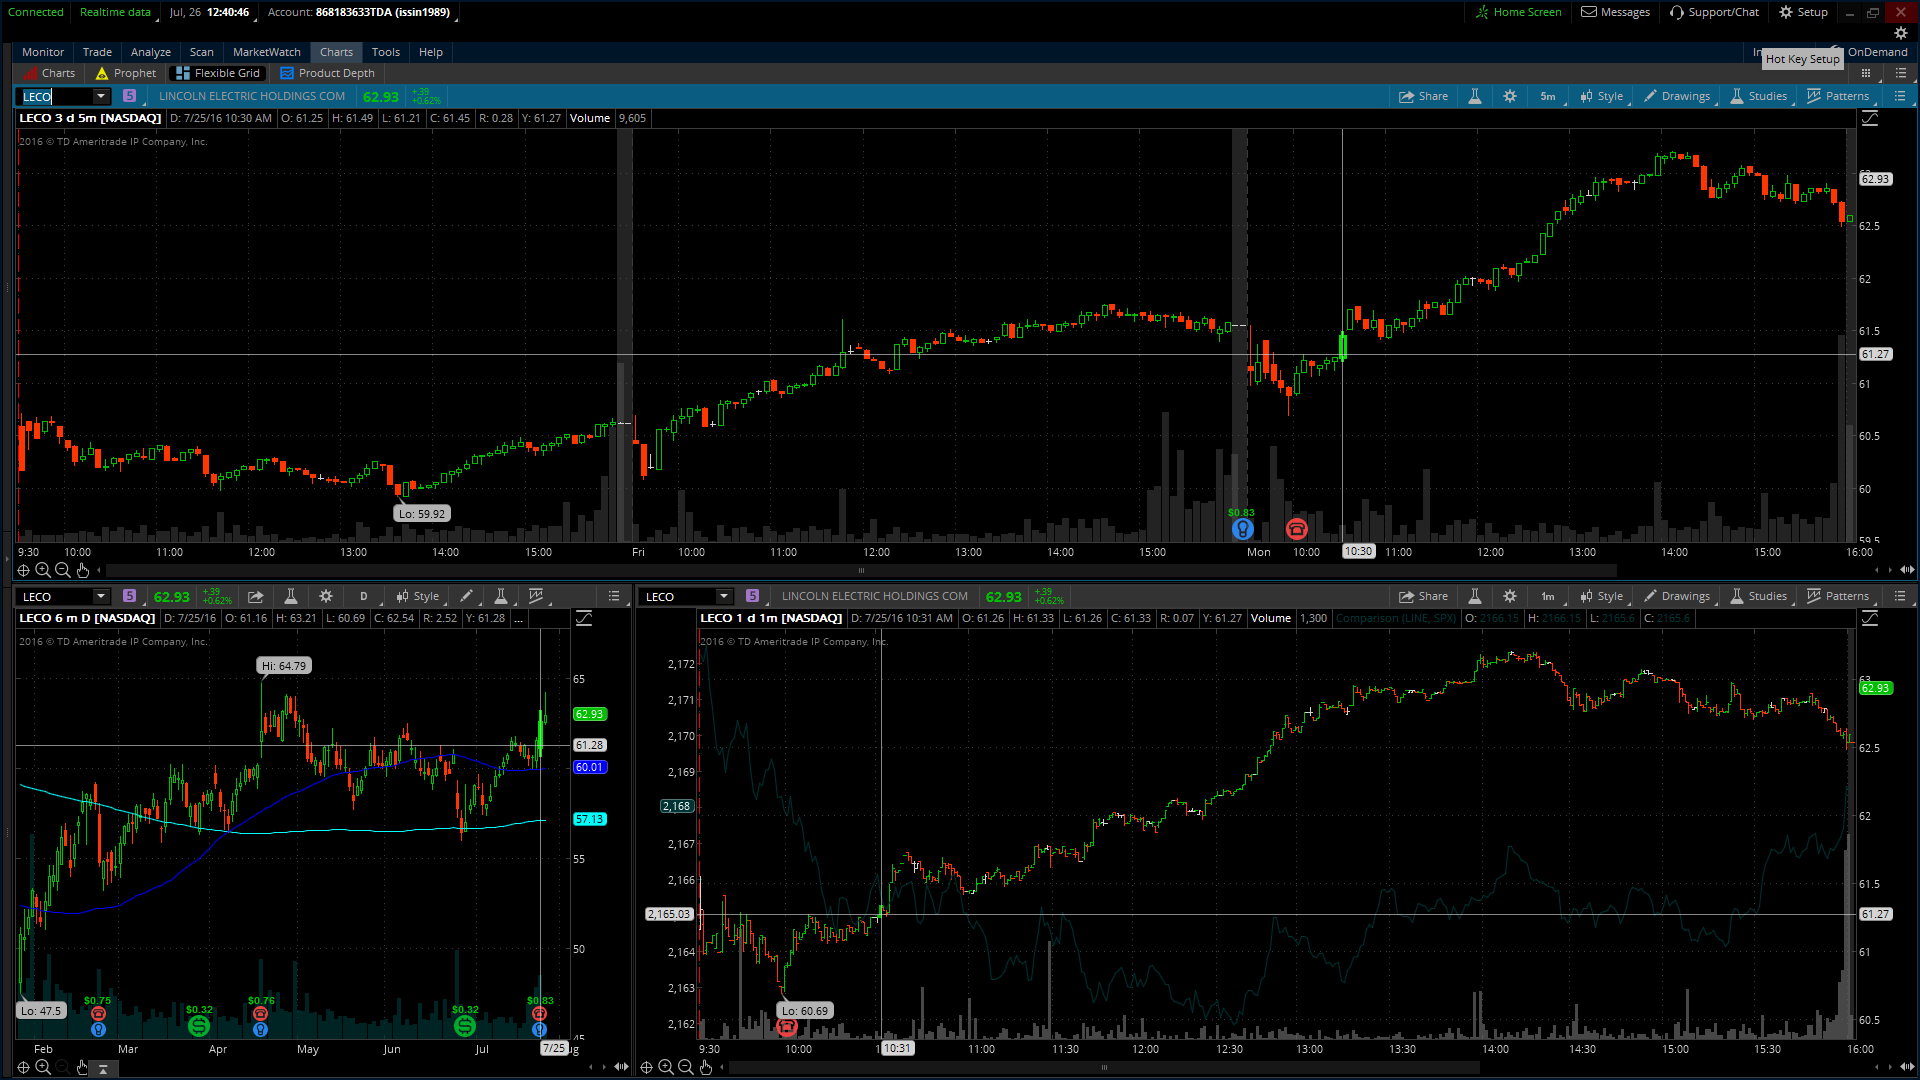
Task: Open list menu icon in bottom-left chart toolbar
Action: pyautogui.click(x=614, y=596)
